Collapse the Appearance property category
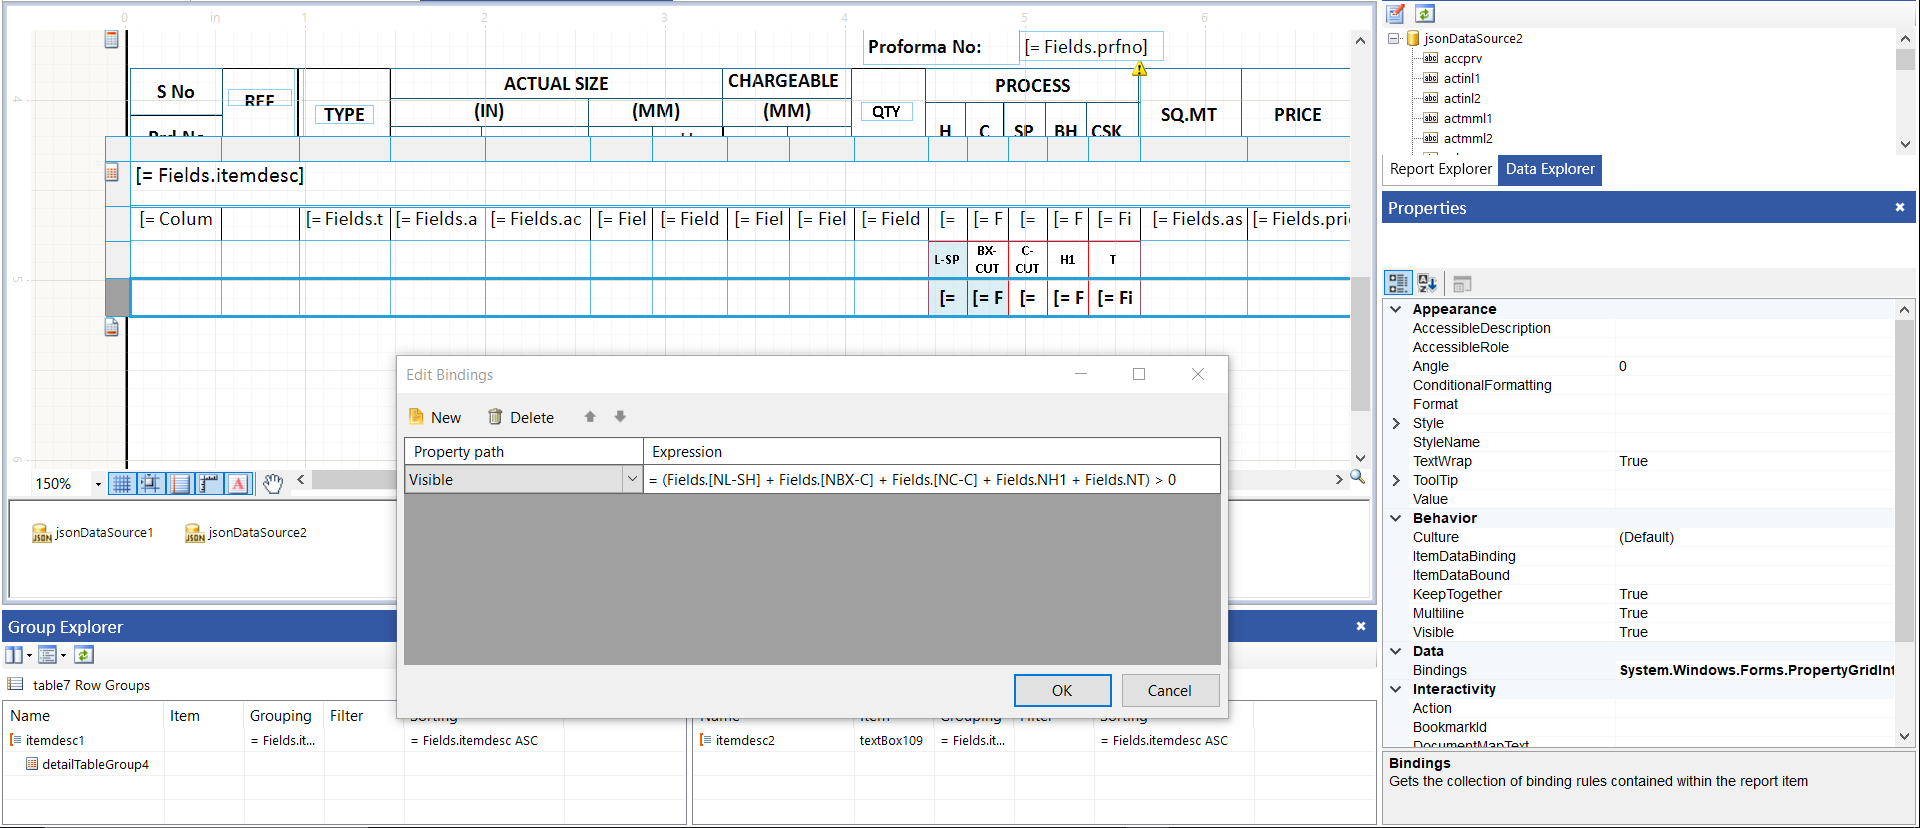This screenshot has height=828, width=1920. click(1396, 310)
